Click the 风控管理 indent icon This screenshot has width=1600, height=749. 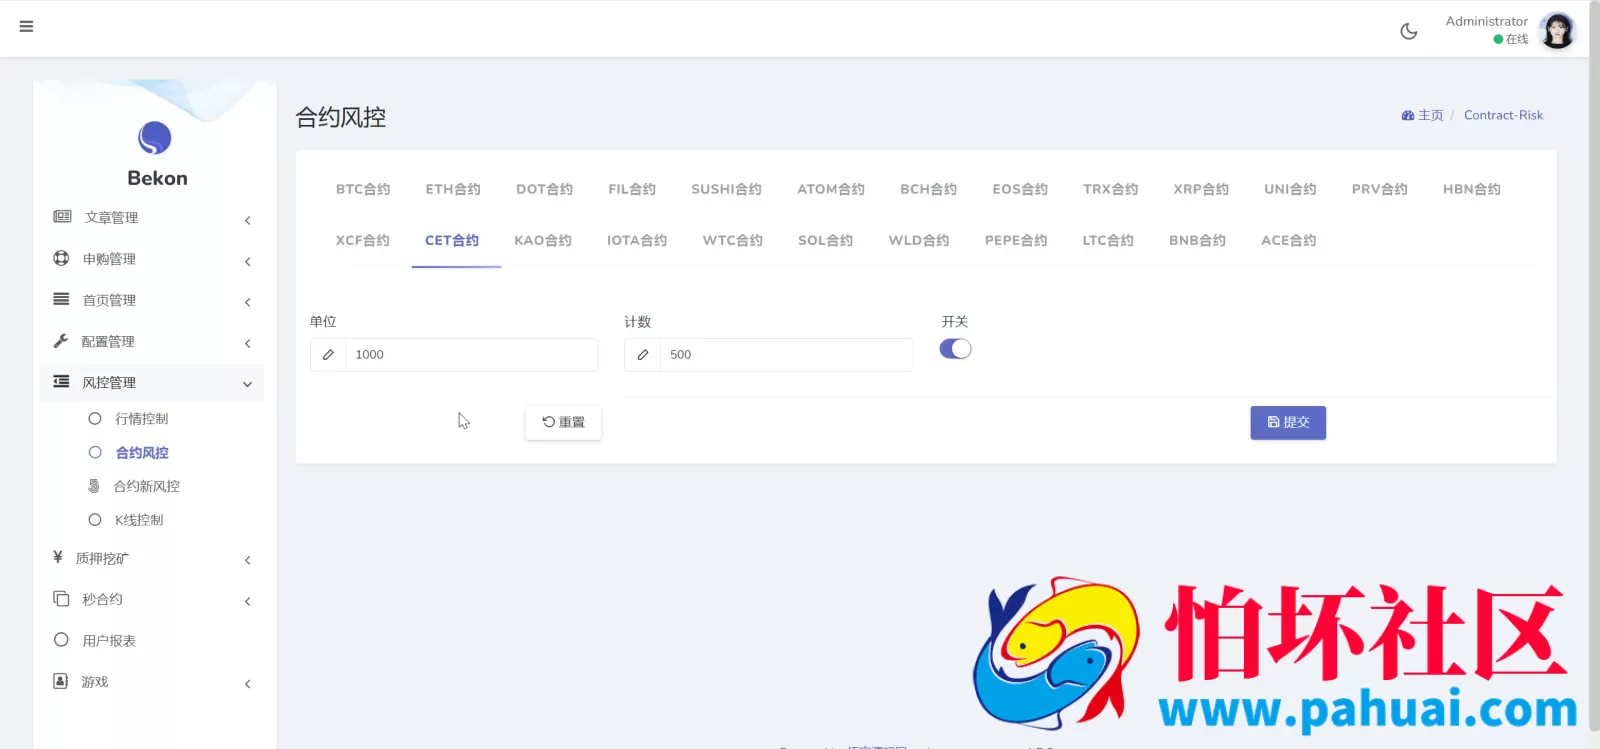click(61, 381)
